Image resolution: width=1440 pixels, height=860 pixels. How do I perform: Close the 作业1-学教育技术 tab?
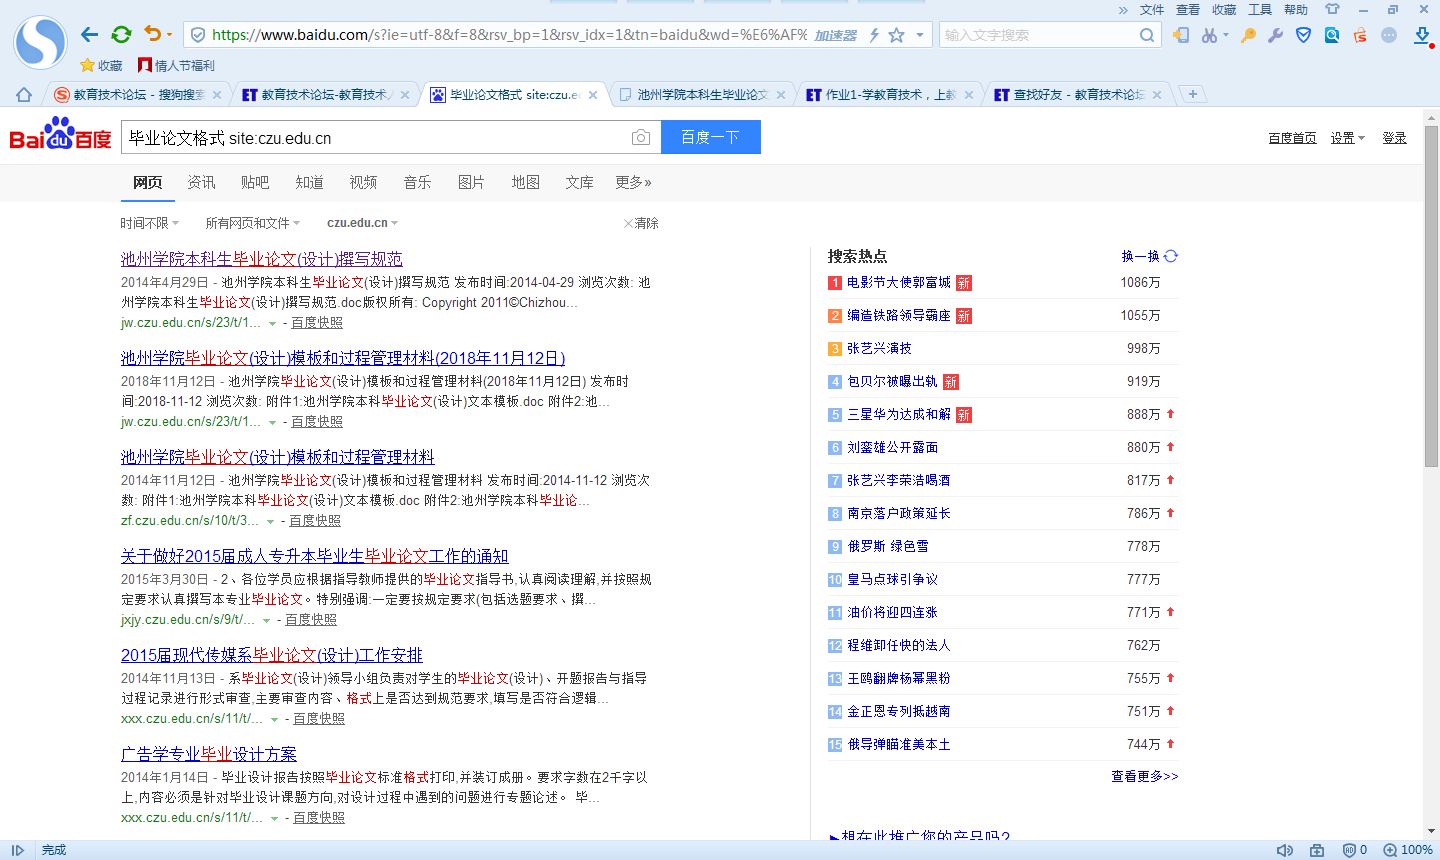coord(969,95)
